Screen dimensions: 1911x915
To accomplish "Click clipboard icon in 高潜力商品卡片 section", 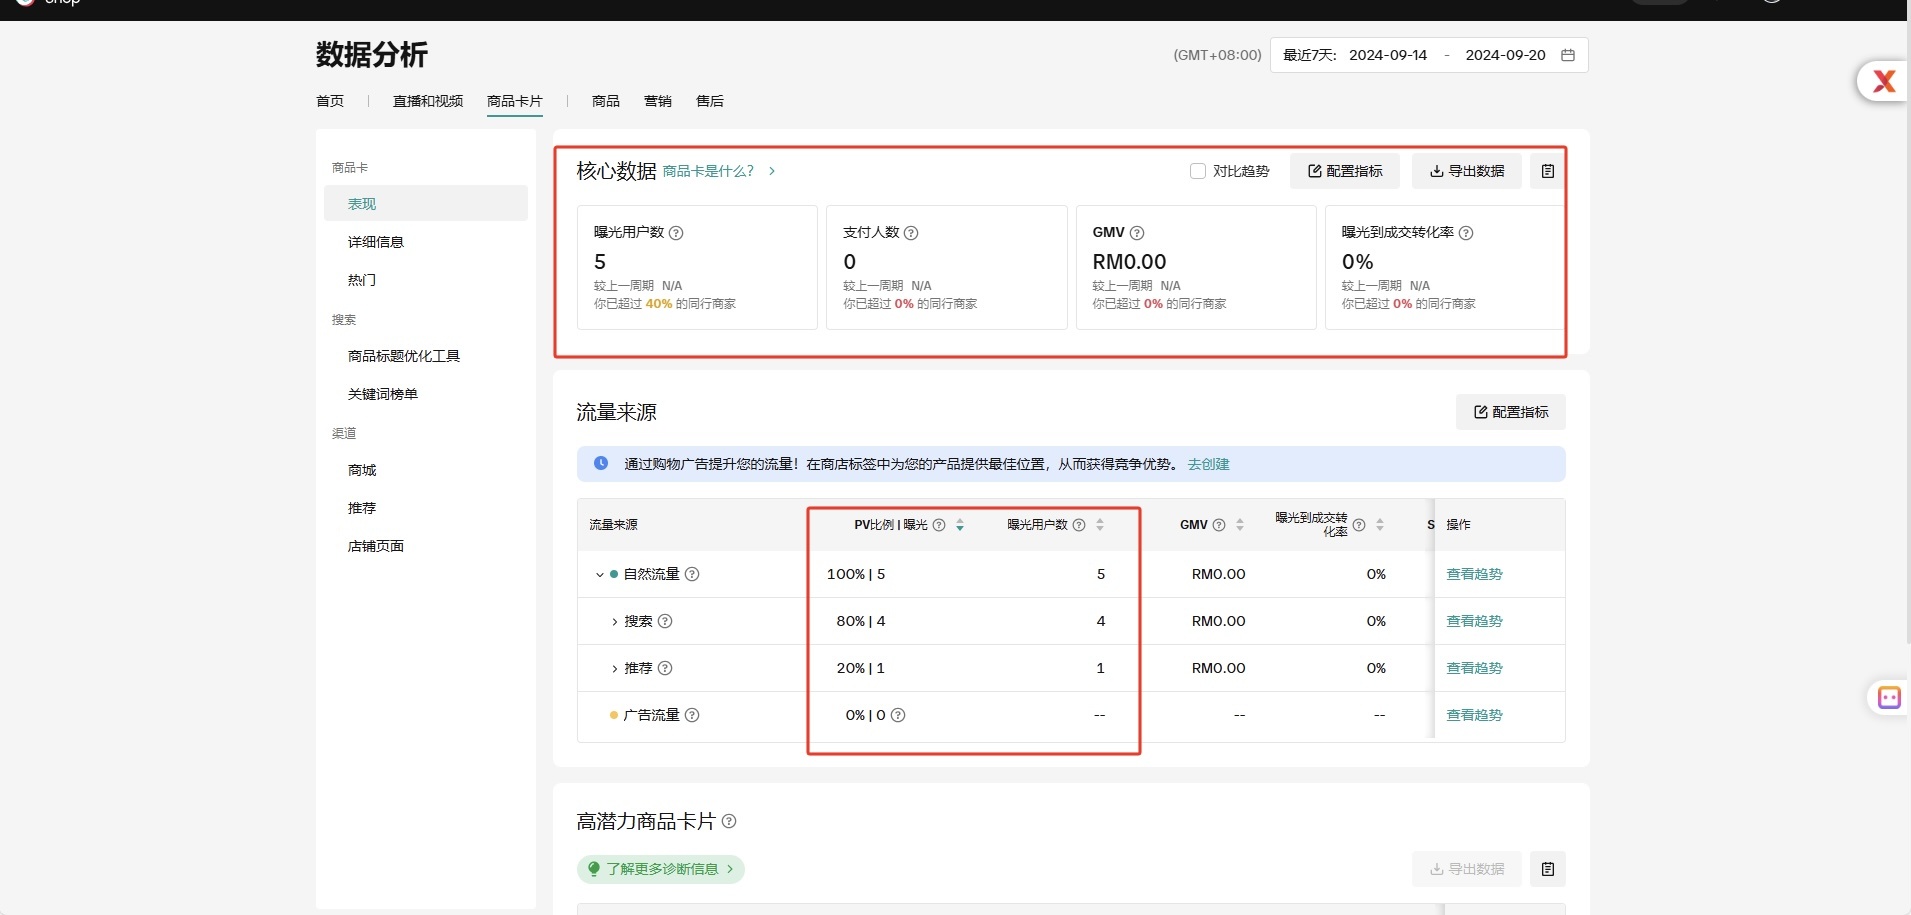I will pos(1548,869).
